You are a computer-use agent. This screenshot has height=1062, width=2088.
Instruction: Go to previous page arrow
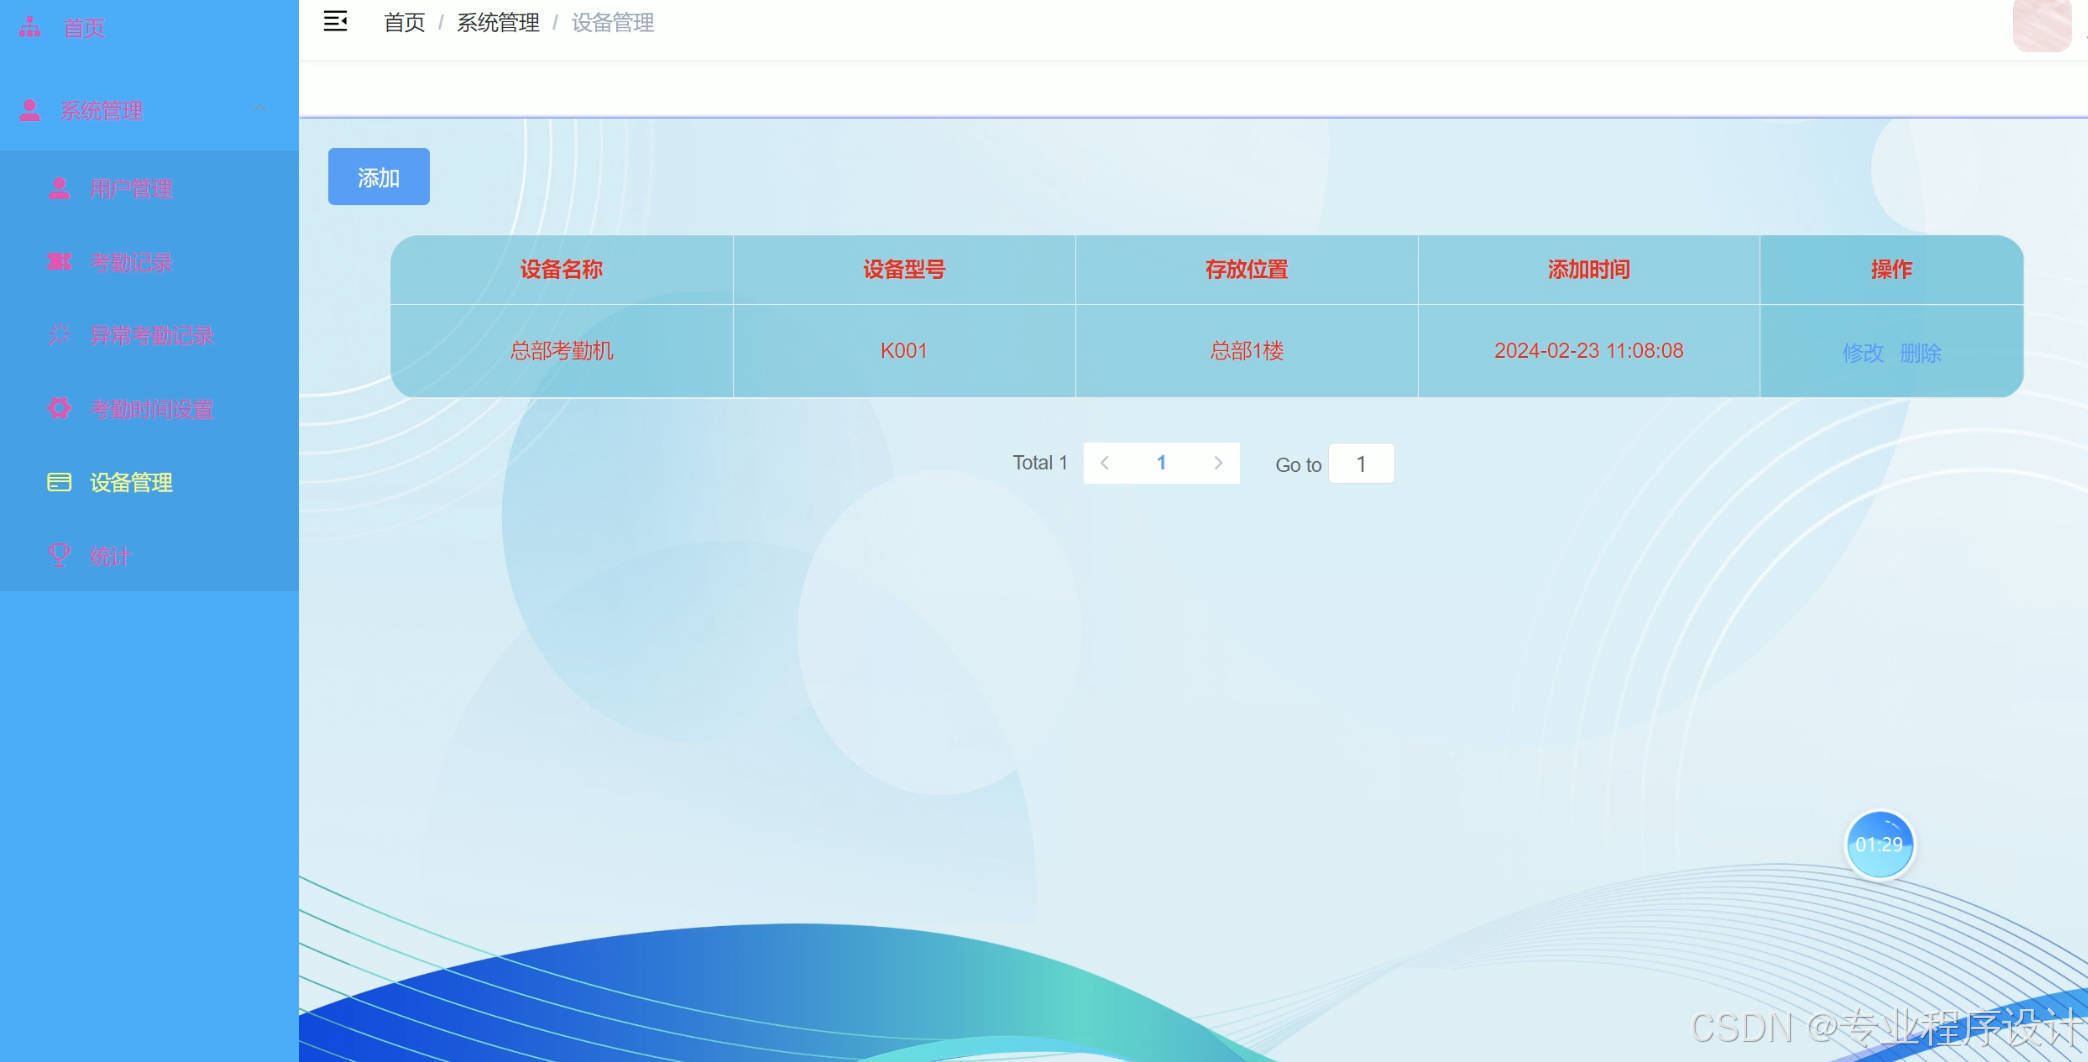[1105, 463]
